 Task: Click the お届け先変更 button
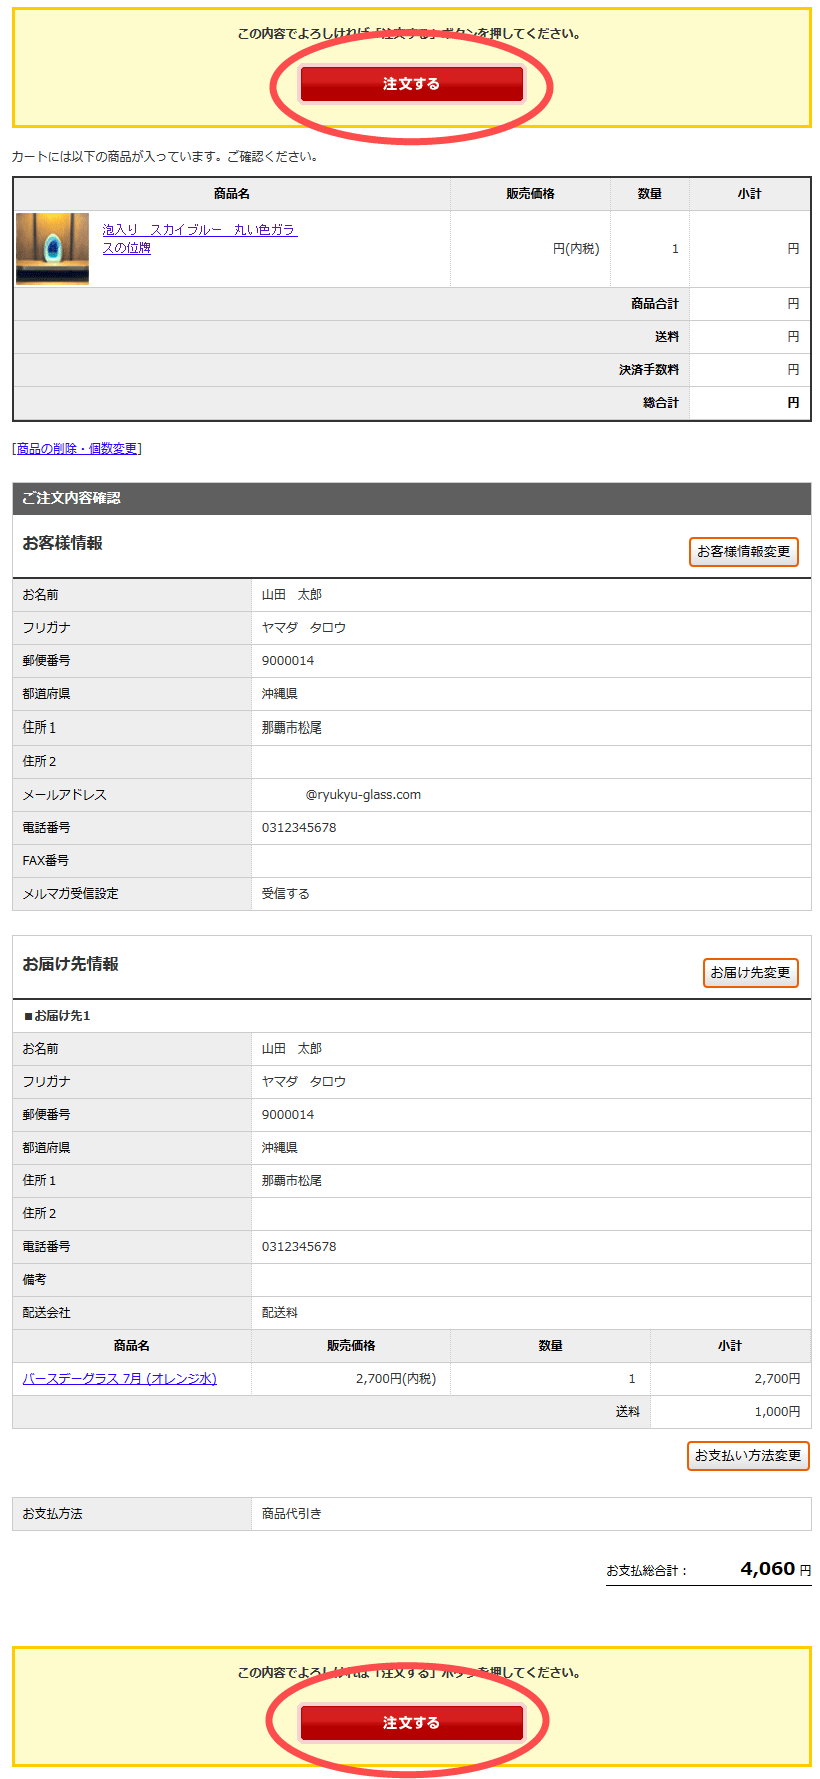(750, 973)
